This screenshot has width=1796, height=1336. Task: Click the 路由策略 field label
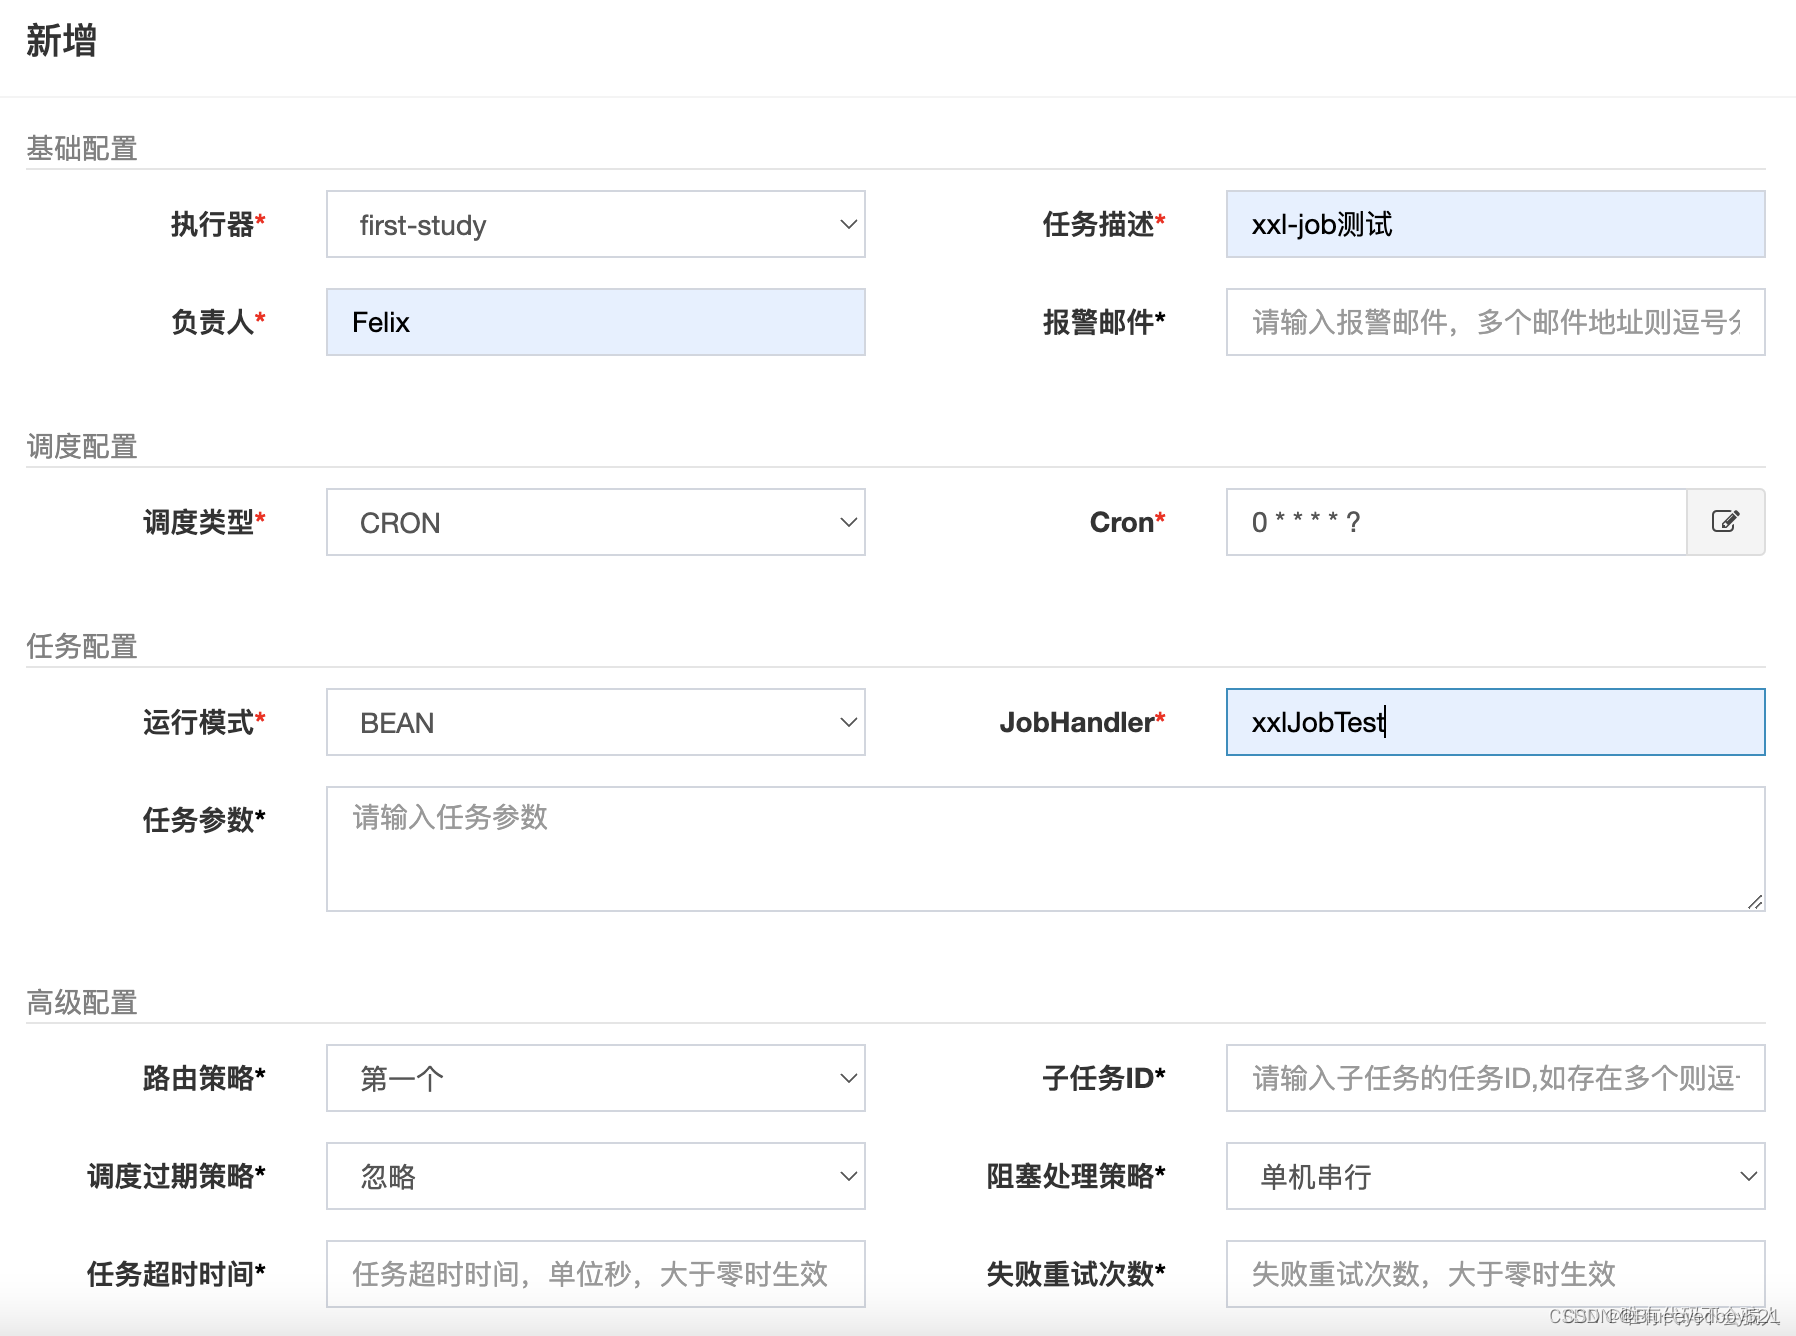204,1078
